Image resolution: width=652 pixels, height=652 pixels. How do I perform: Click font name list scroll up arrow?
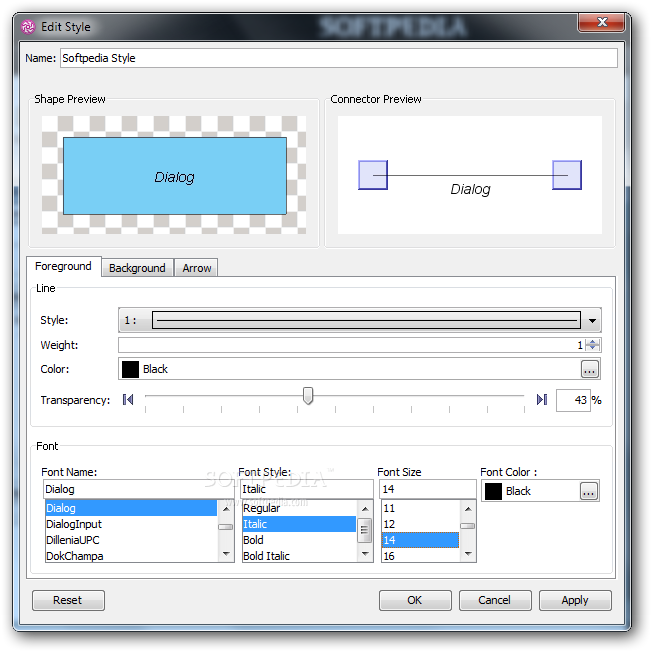click(x=226, y=509)
